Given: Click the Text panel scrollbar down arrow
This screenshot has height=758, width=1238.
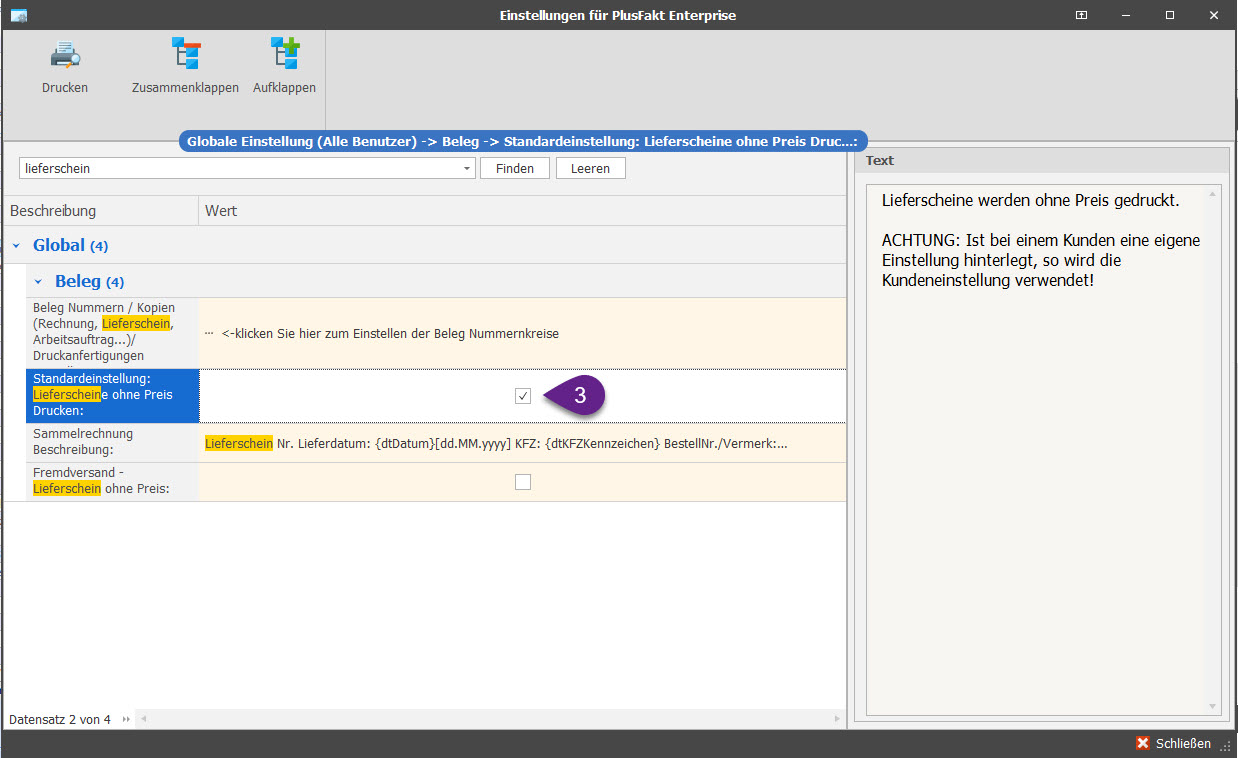Looking at the screenshot, I should click(x=1214, y=707).
